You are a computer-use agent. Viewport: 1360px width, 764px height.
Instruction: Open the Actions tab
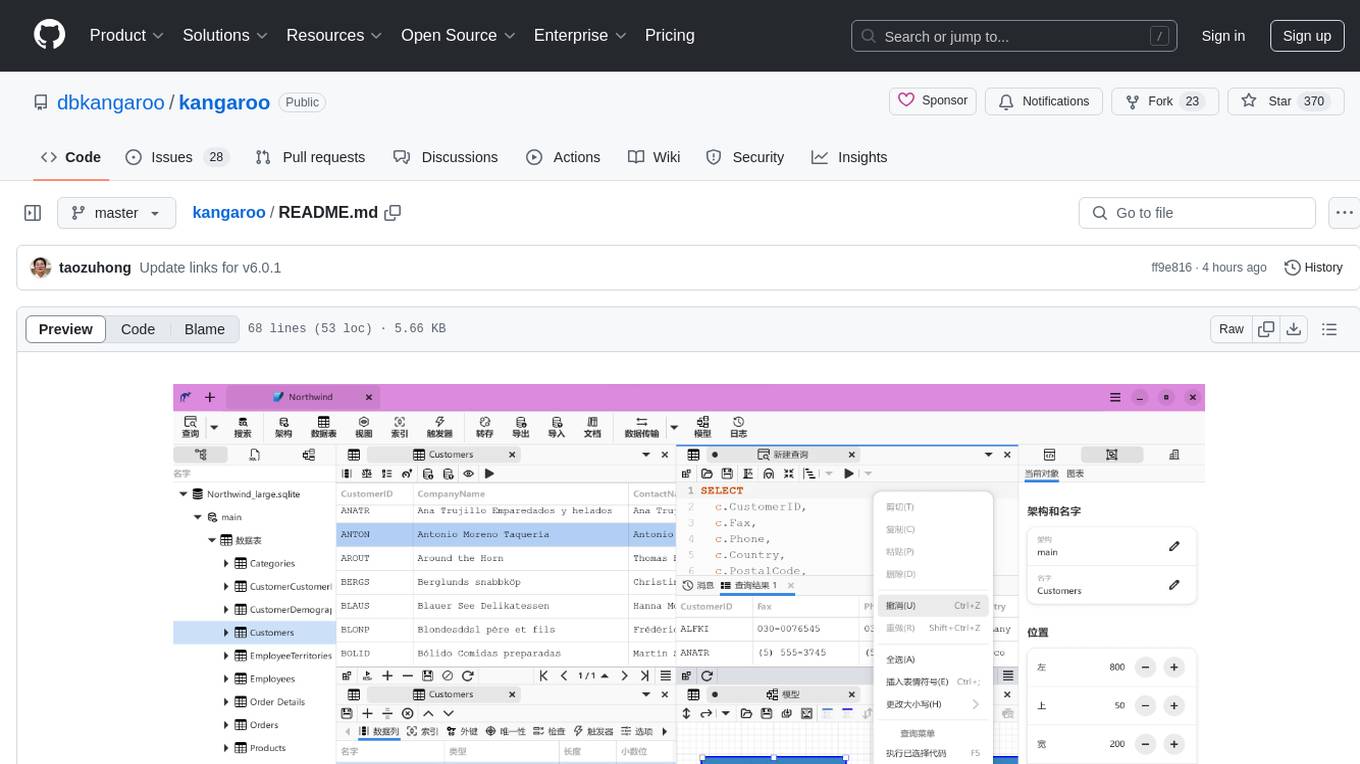pyautogui.click(x=563, y=157)
